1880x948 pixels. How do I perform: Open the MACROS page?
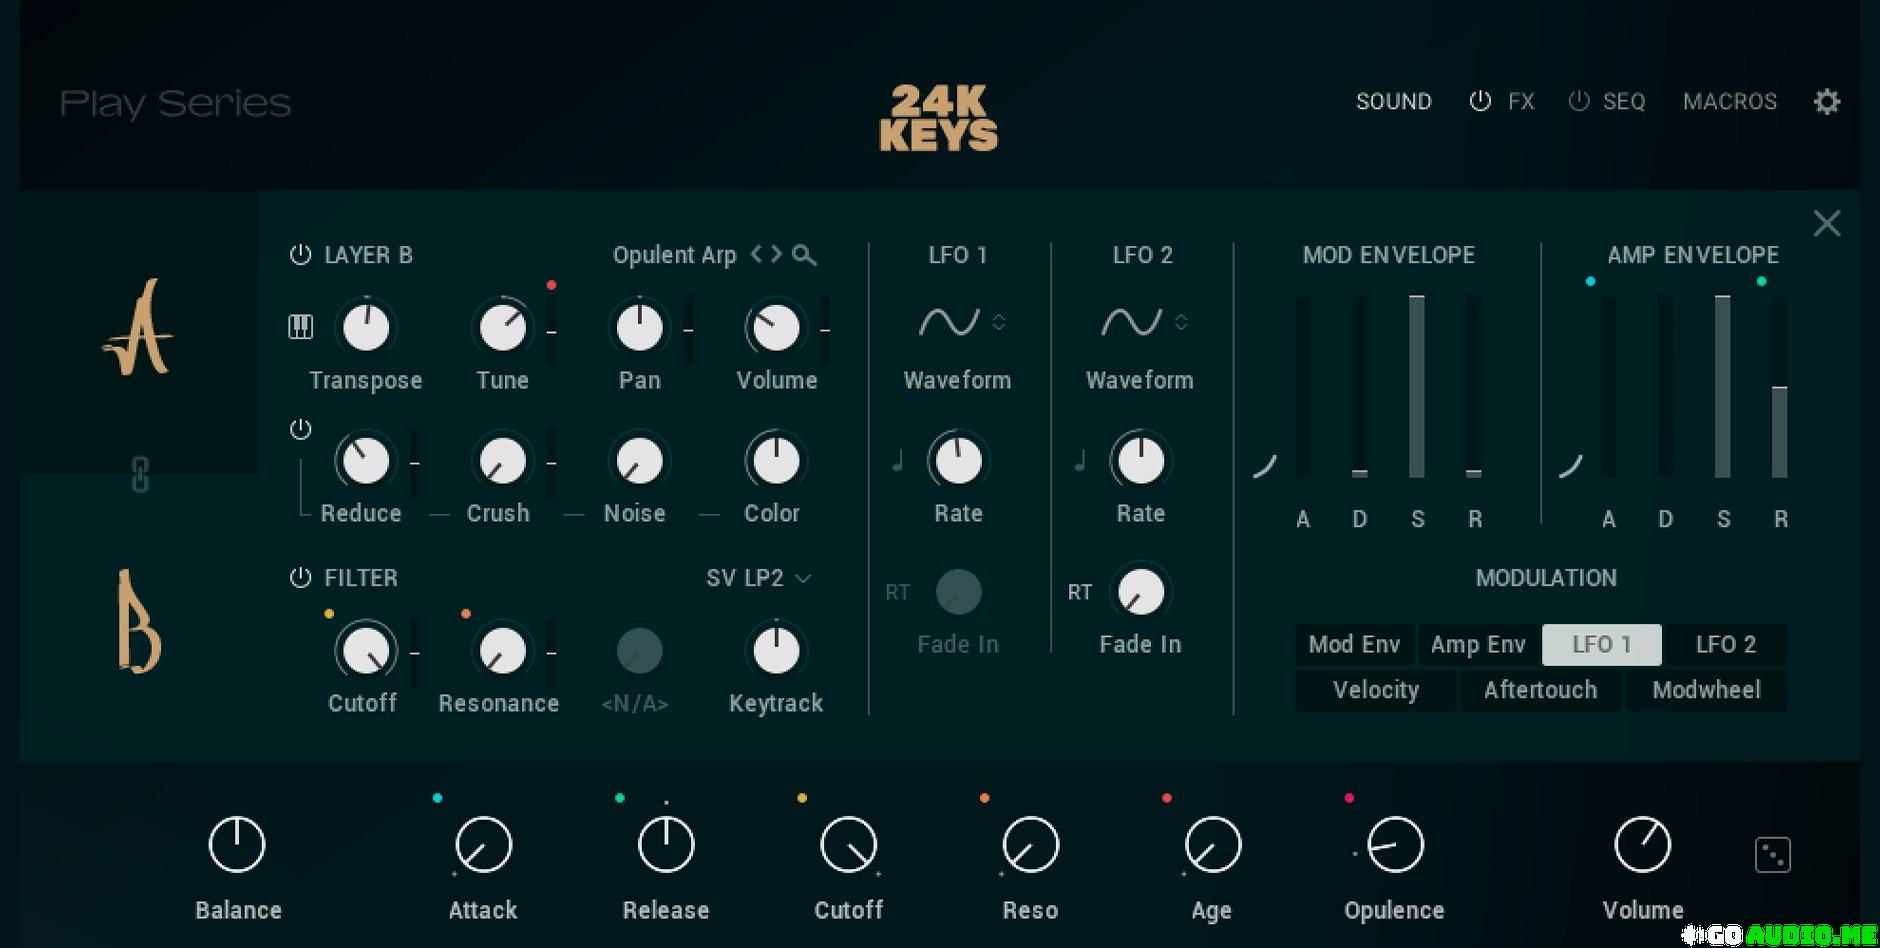tap(1730, 101)
